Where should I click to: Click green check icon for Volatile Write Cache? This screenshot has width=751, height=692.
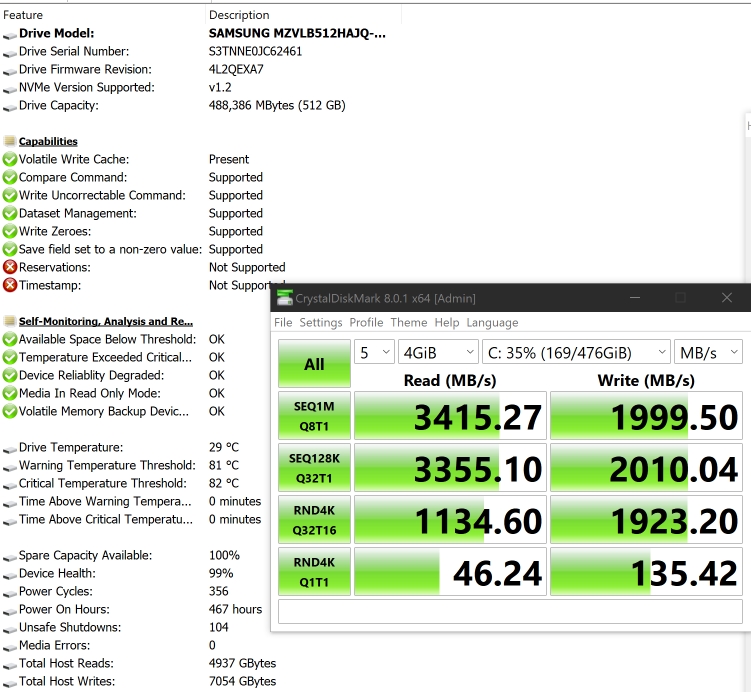[10, 159]
